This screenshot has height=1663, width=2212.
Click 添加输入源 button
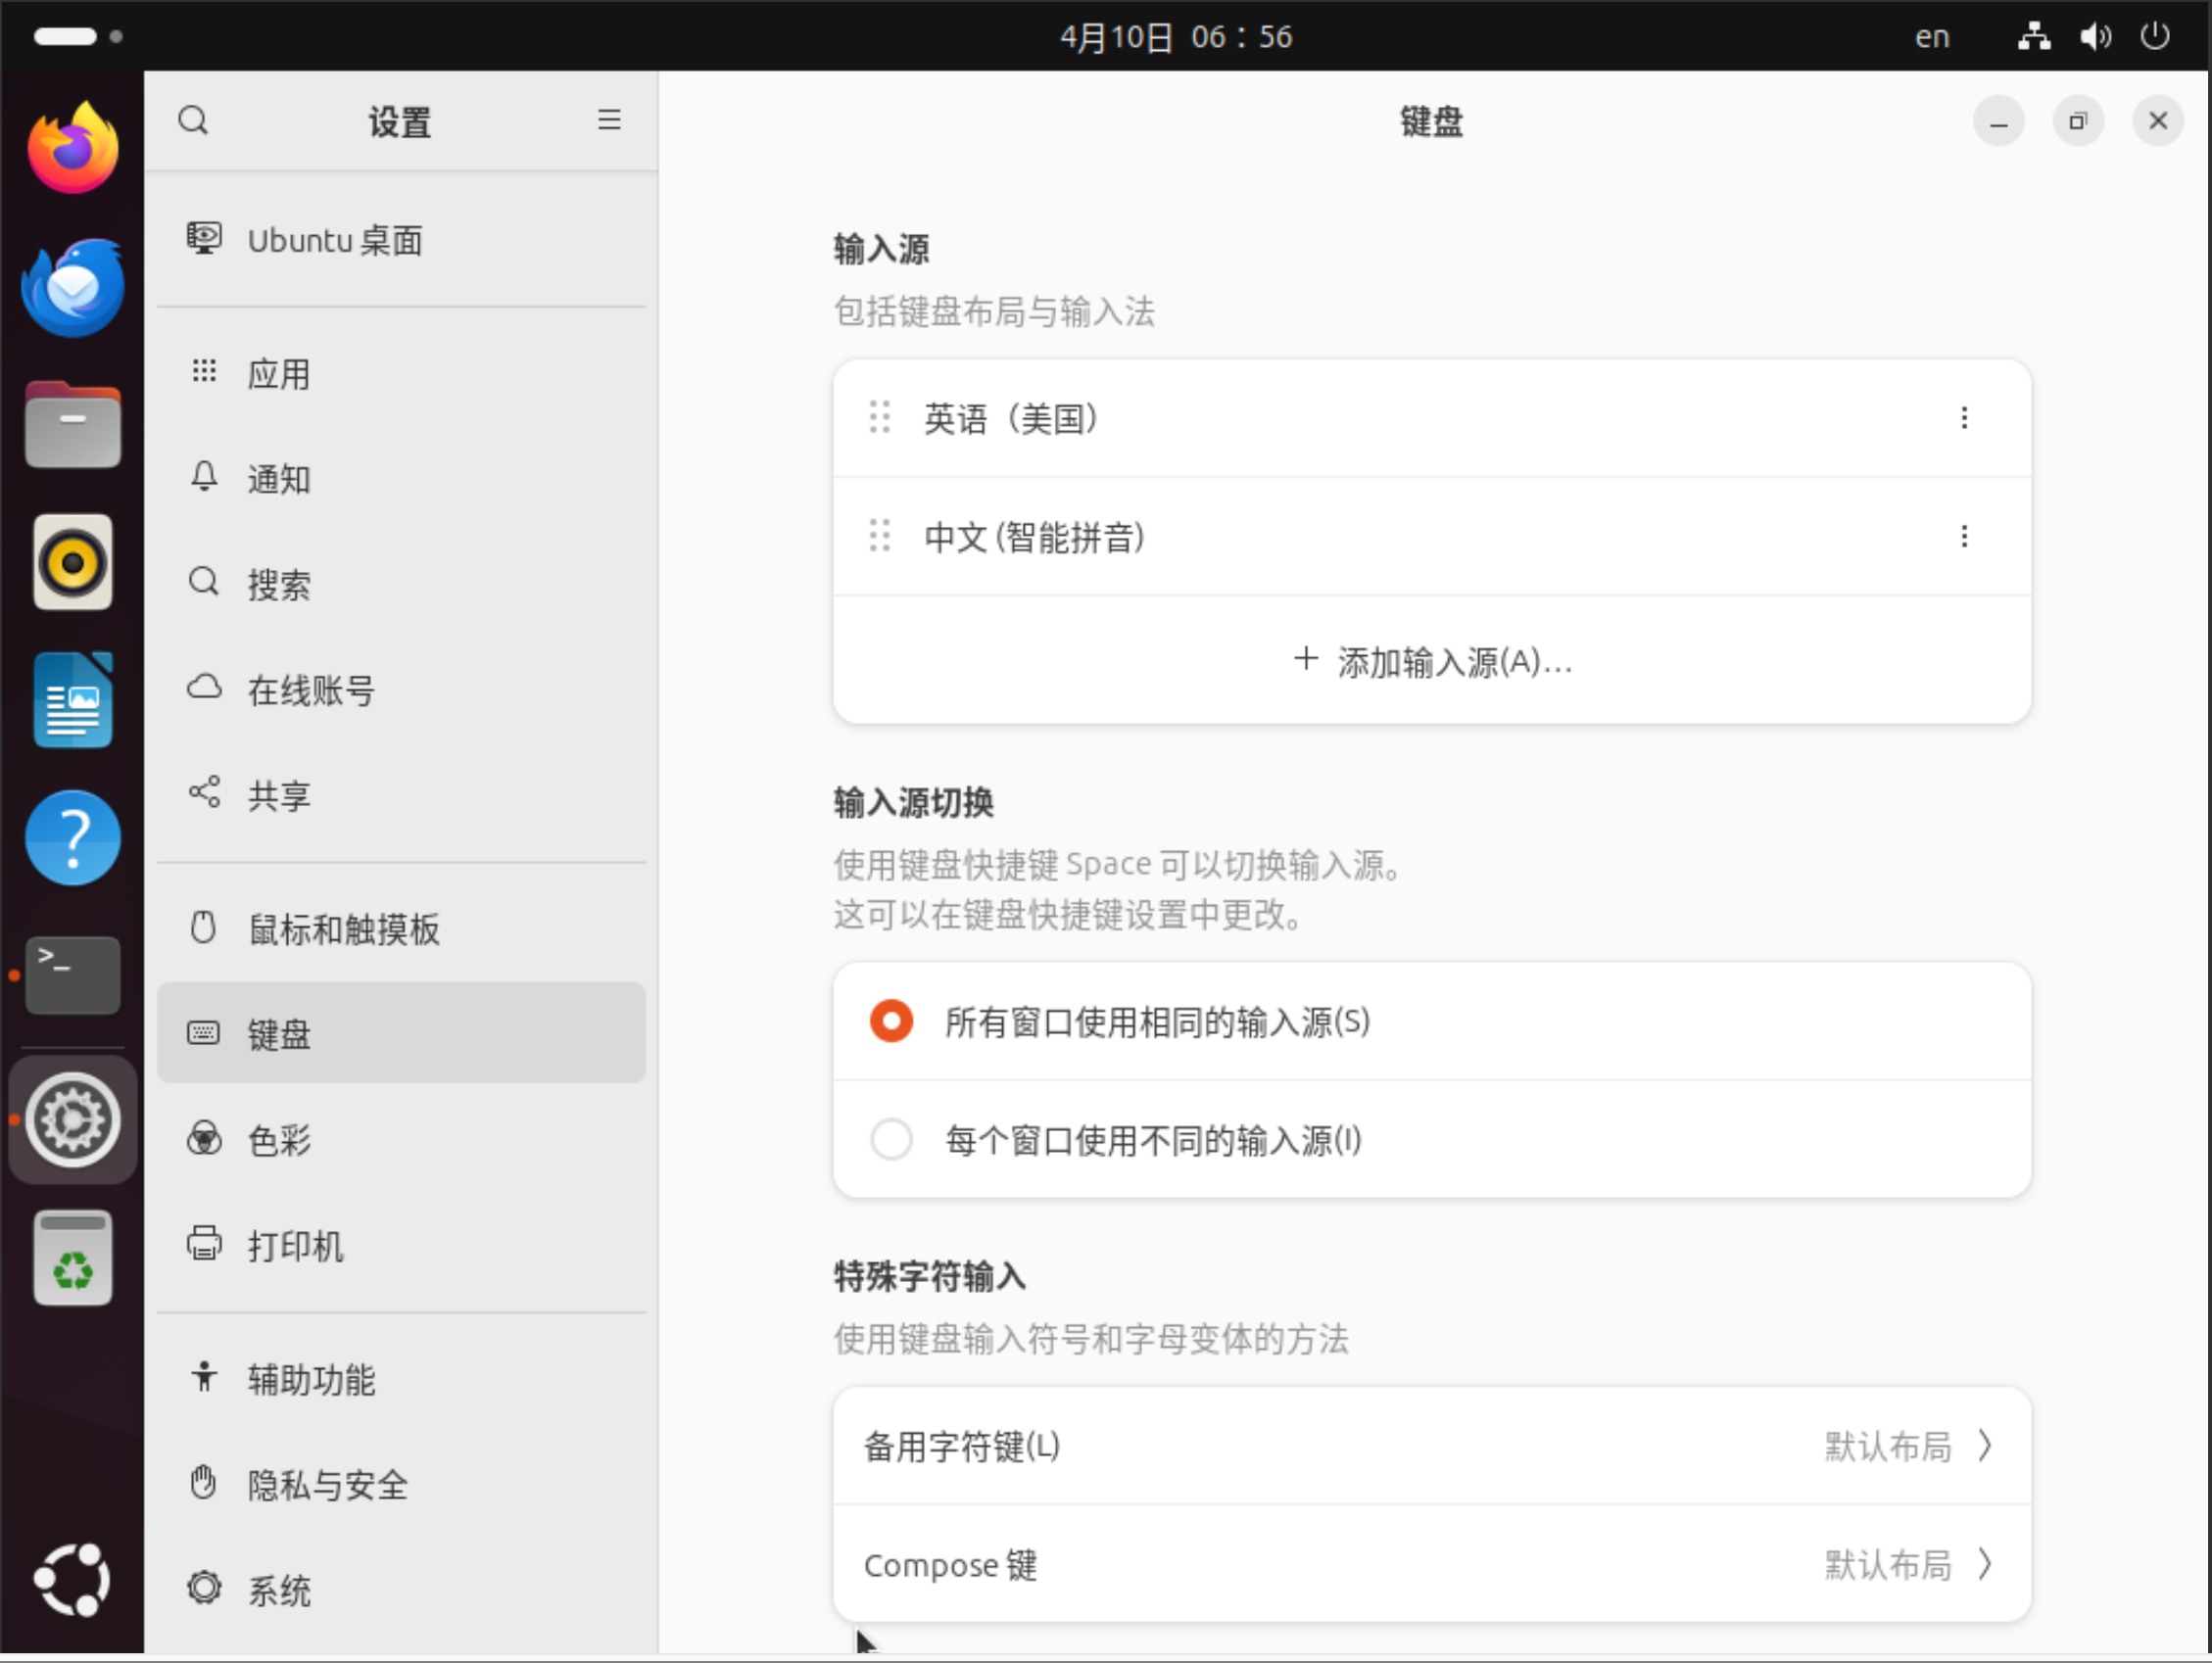[x=1431, y=661]
